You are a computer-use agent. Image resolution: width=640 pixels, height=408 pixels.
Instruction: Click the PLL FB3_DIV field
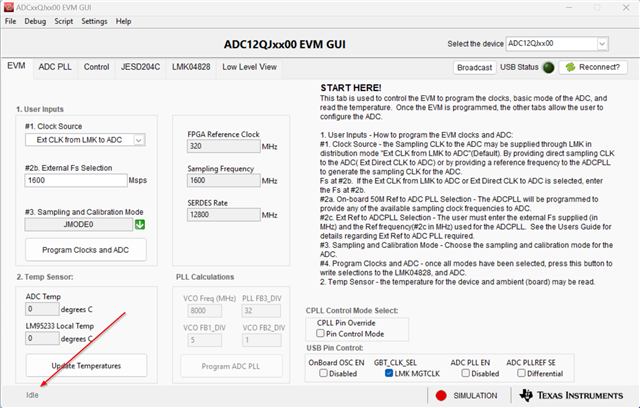coord(261,311)
